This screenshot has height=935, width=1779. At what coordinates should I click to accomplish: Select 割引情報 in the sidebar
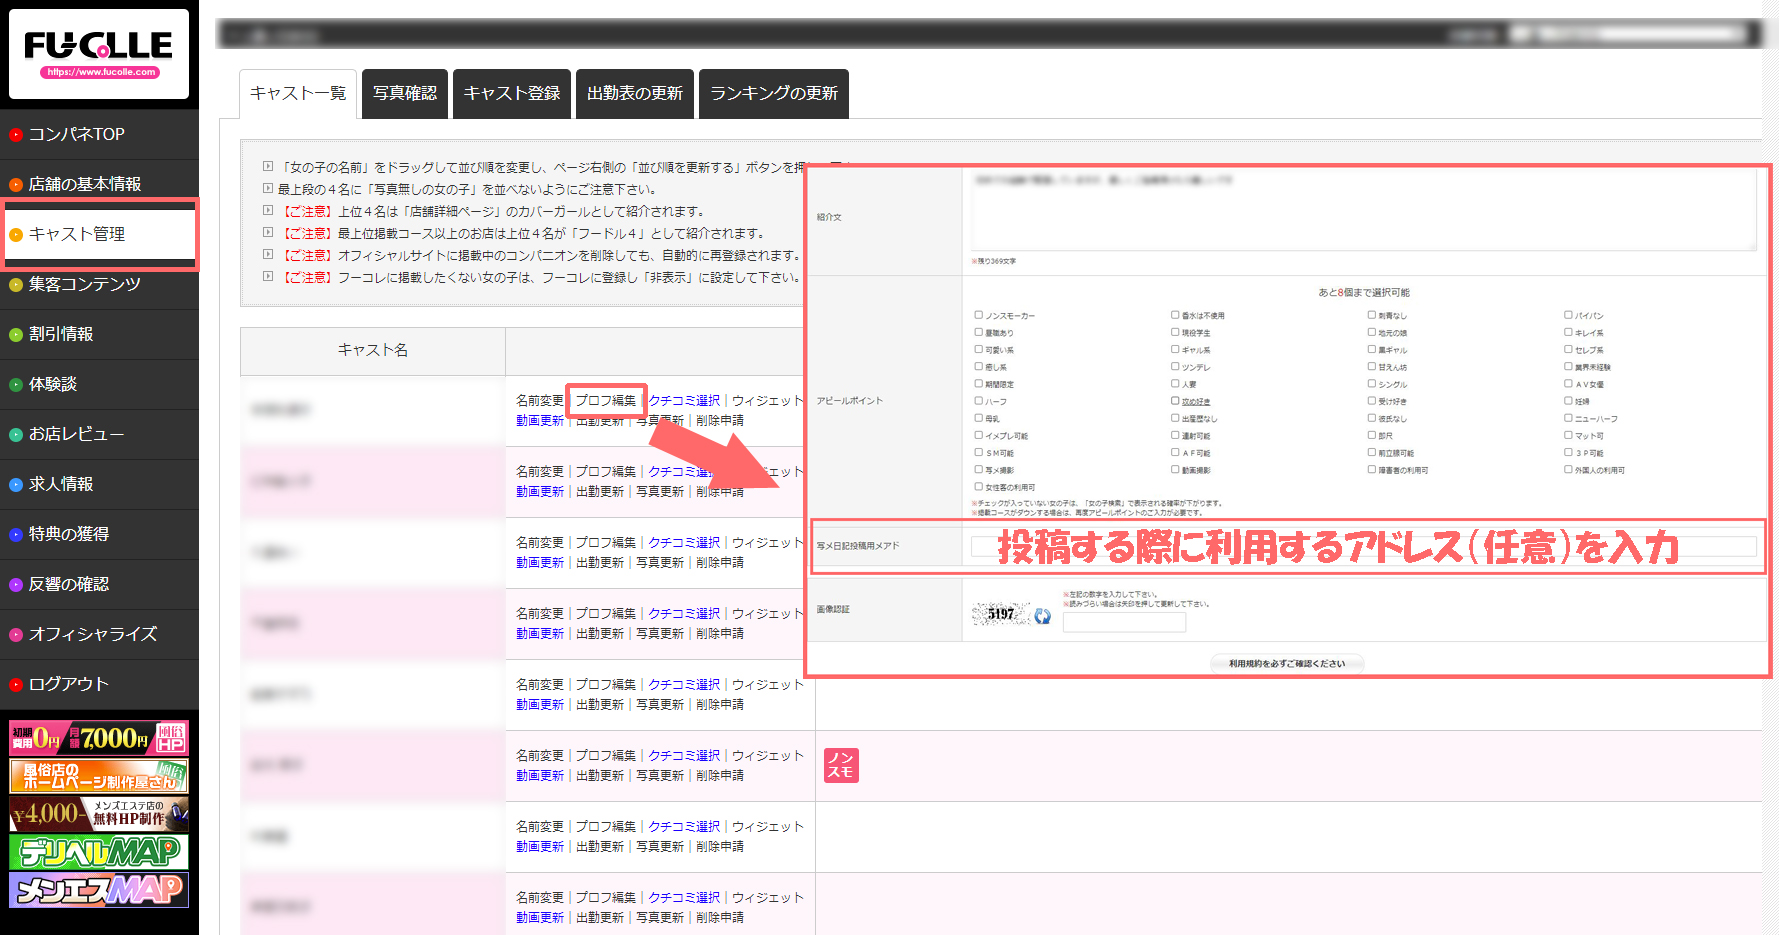61,334
